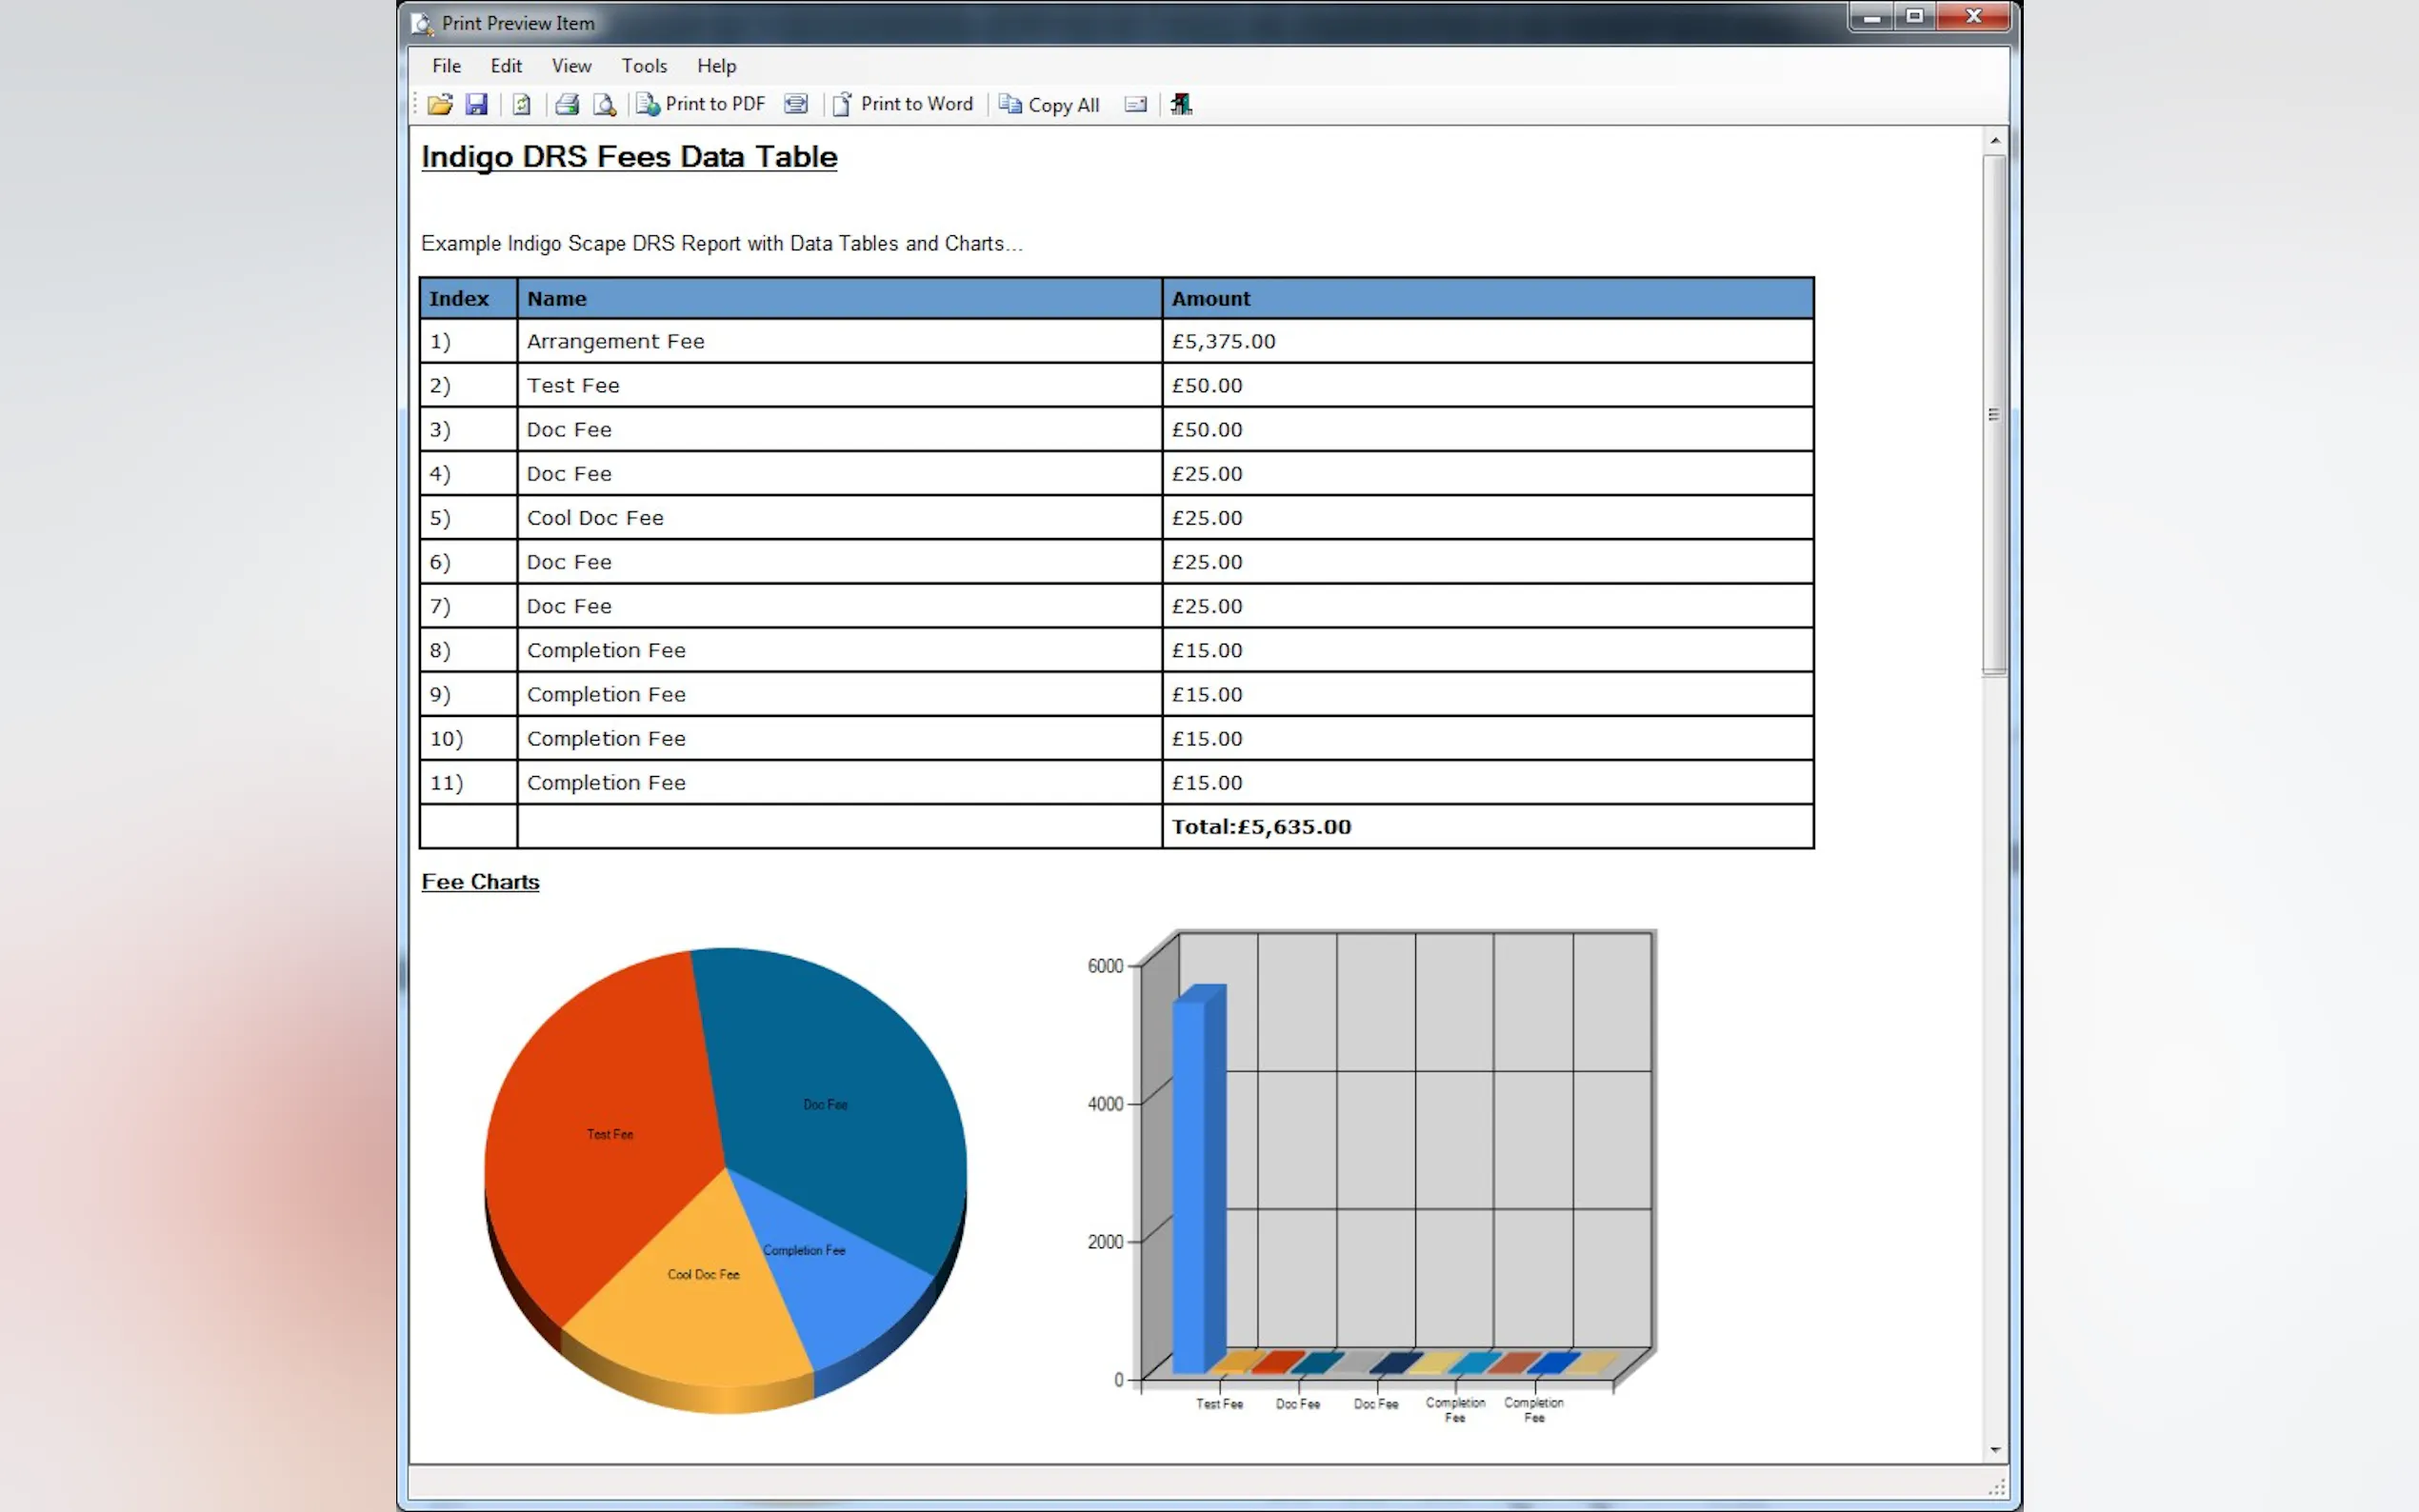This screenshot has height=1512, width=2419.
Task: Open the View menu
Action: (x=571, y=66)
